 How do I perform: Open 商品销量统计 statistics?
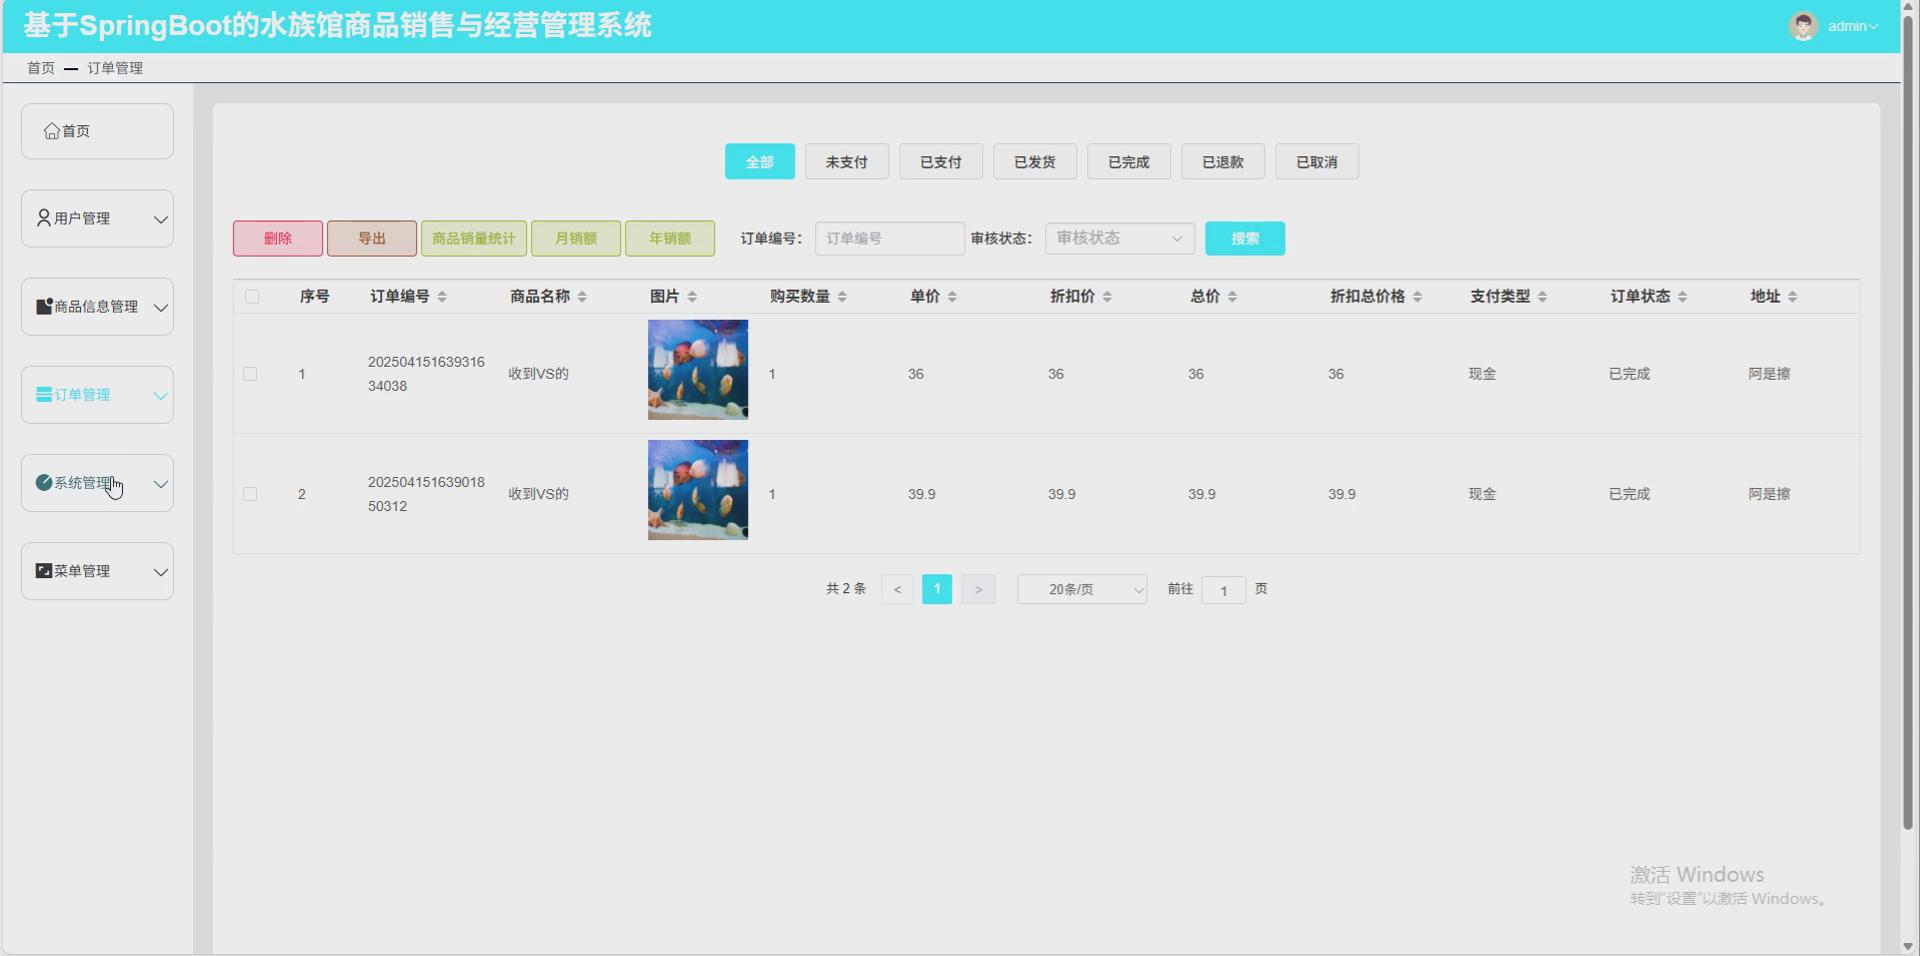474,238
